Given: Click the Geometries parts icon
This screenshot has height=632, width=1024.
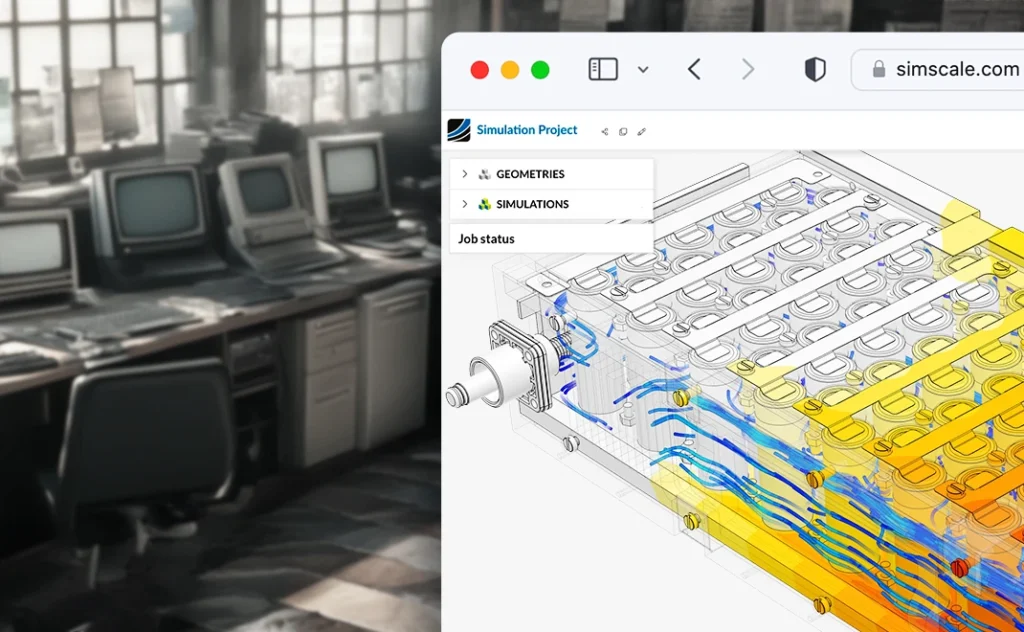Looking at the screenshot, I should [484, 174].
